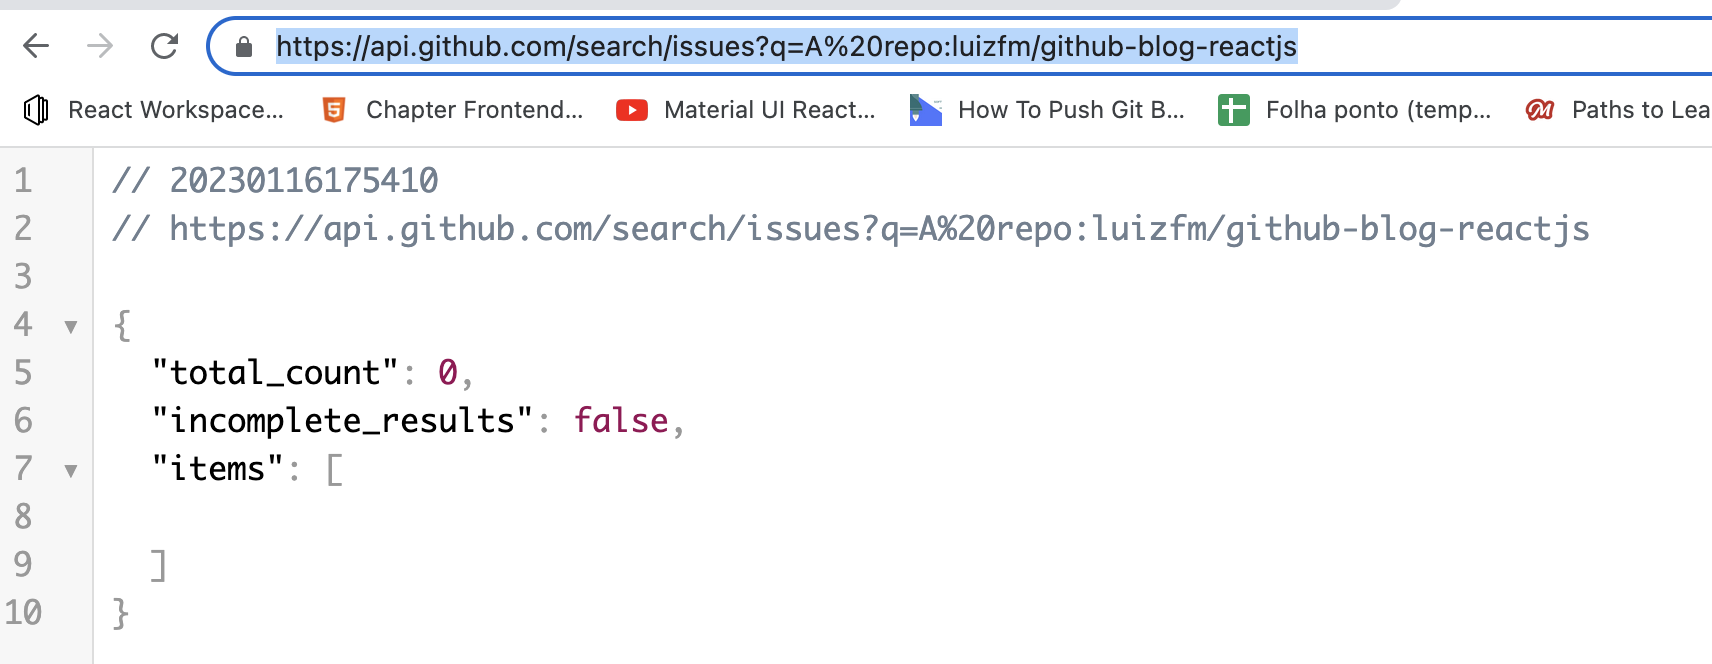The image size is (1712, 664).
Task: Collapse the root JSON object on line 4
Action: pos(69,327)
